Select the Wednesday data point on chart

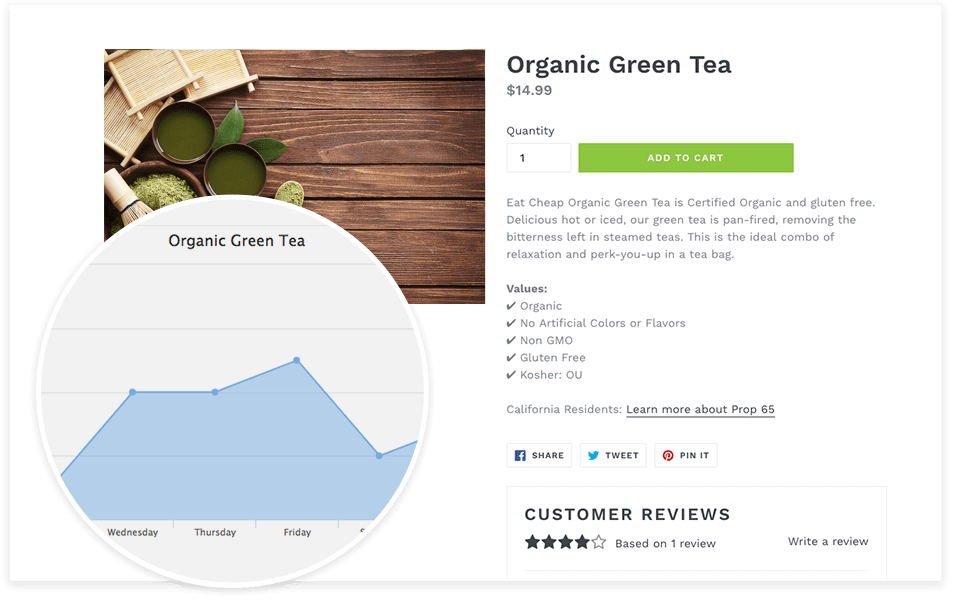(132, 393)
